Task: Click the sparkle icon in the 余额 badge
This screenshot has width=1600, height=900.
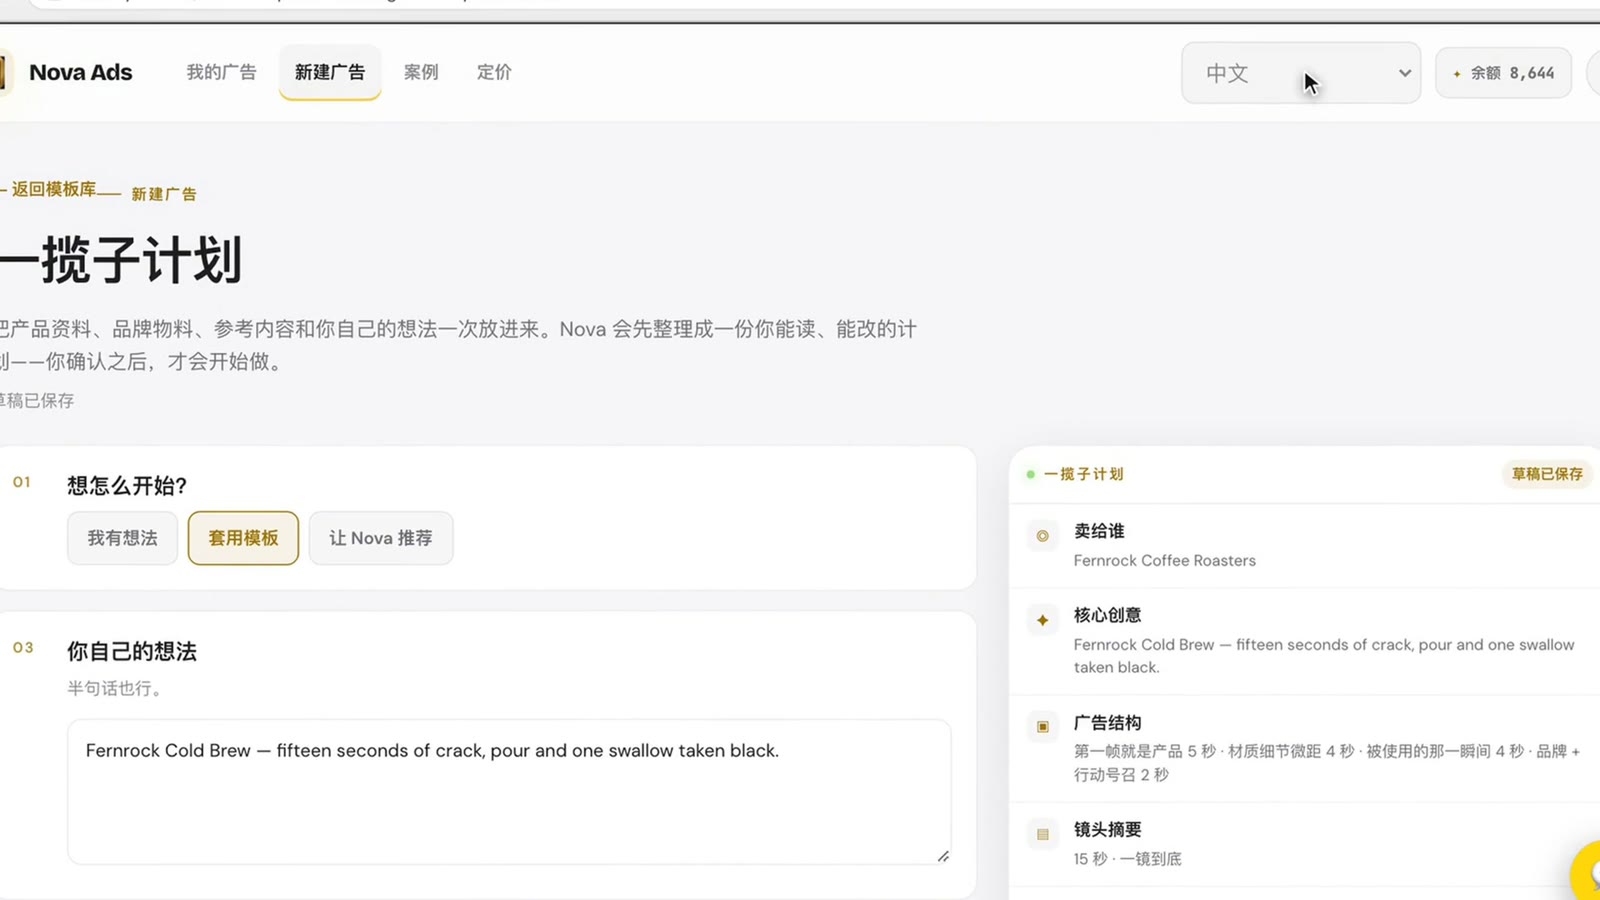Action: click(1456, 73)
